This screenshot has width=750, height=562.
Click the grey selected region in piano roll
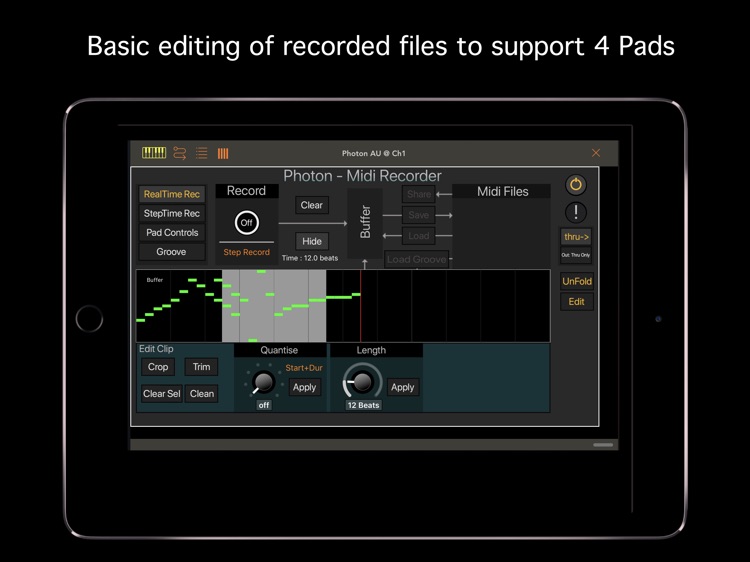(274, 306)
